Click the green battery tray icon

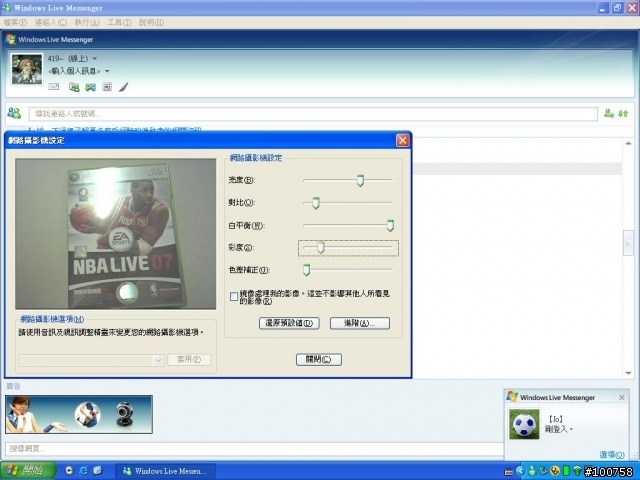pyautogui.click(x=566, y=471)
